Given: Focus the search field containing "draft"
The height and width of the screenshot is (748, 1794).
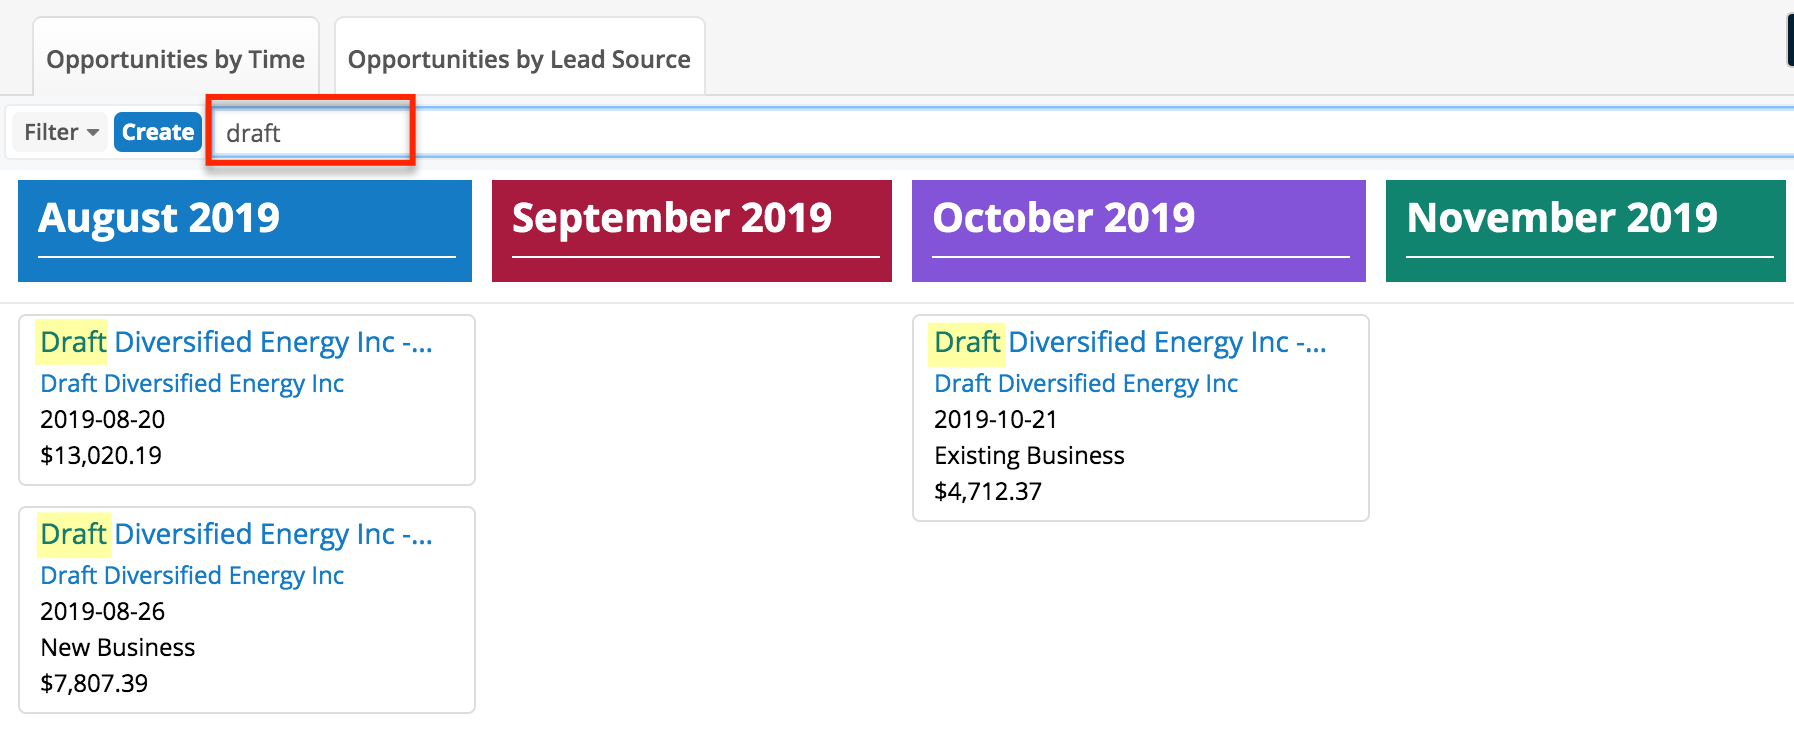Looking at the screenshot, I should click(x=310, y=133).
